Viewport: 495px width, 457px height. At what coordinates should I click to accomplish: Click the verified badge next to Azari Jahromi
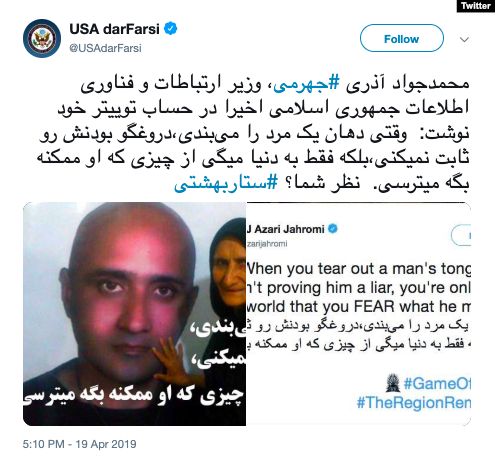tap(332, 229)
